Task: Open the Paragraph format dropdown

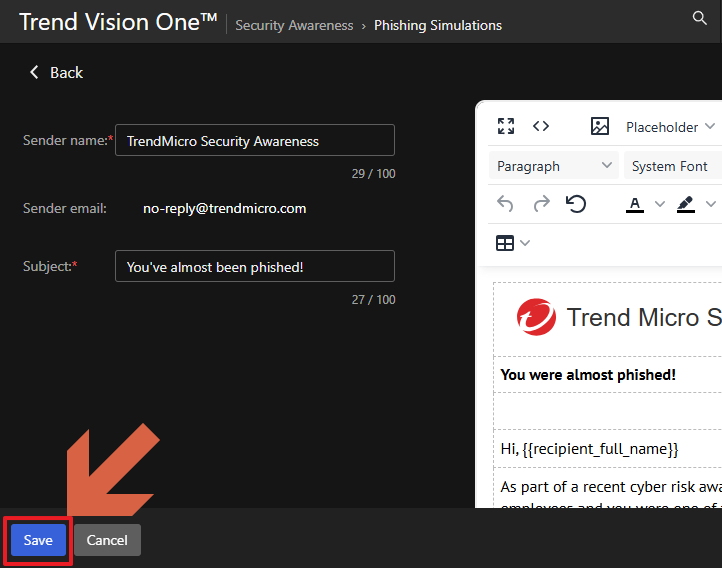Action: 555,166
